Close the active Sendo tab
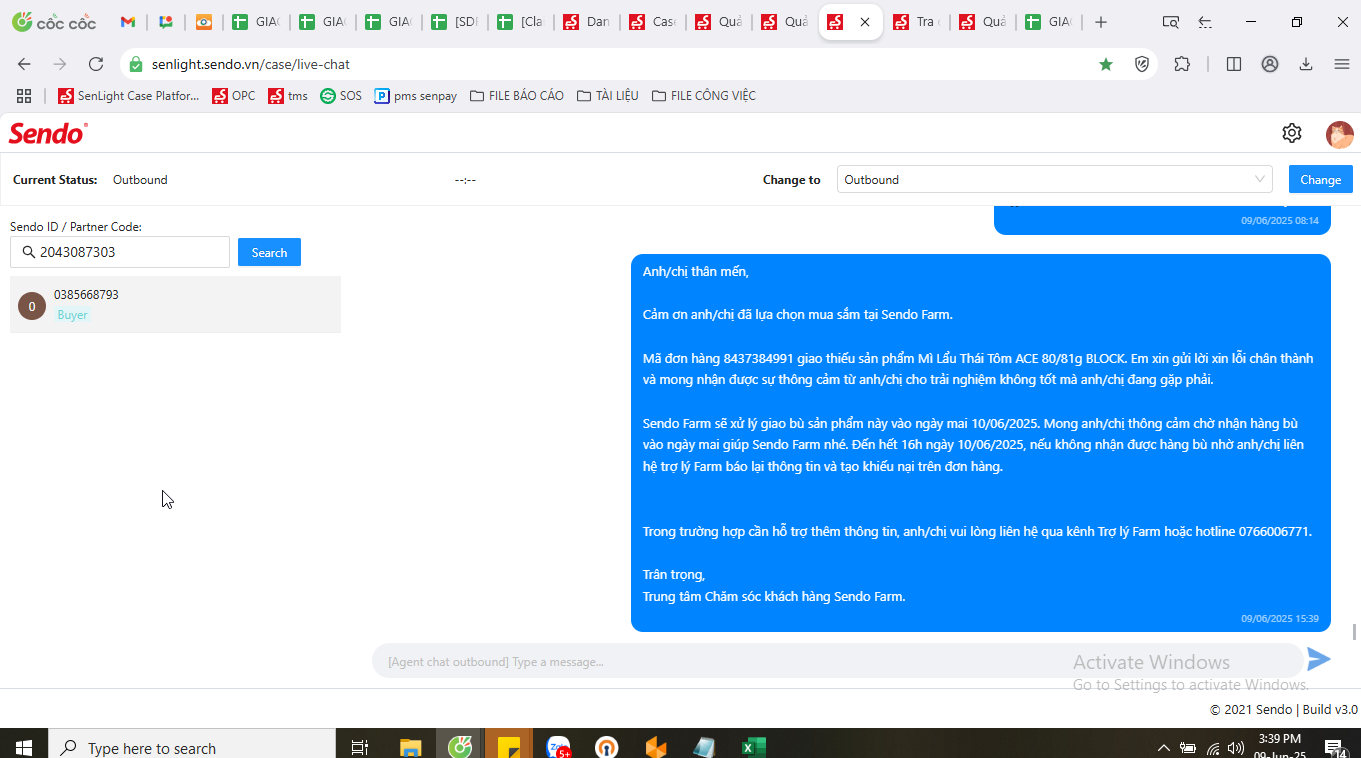1361x758 pixels. (x=865, y=22)
